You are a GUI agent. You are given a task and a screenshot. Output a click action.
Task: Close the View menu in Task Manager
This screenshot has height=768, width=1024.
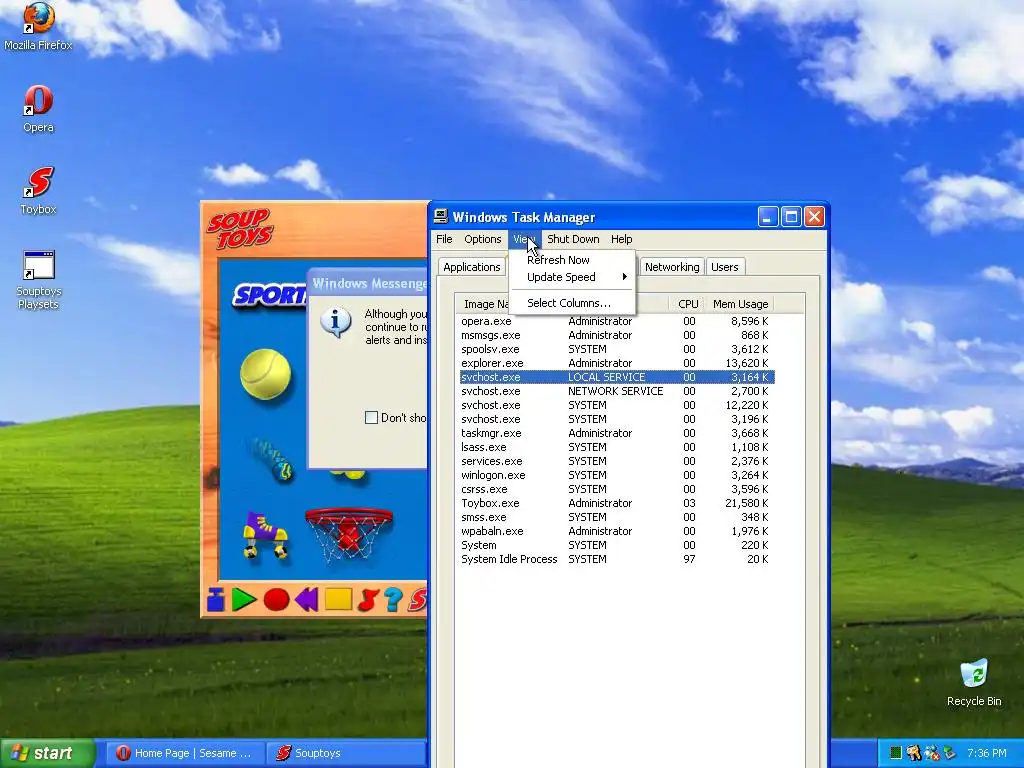tap(524, 239)
